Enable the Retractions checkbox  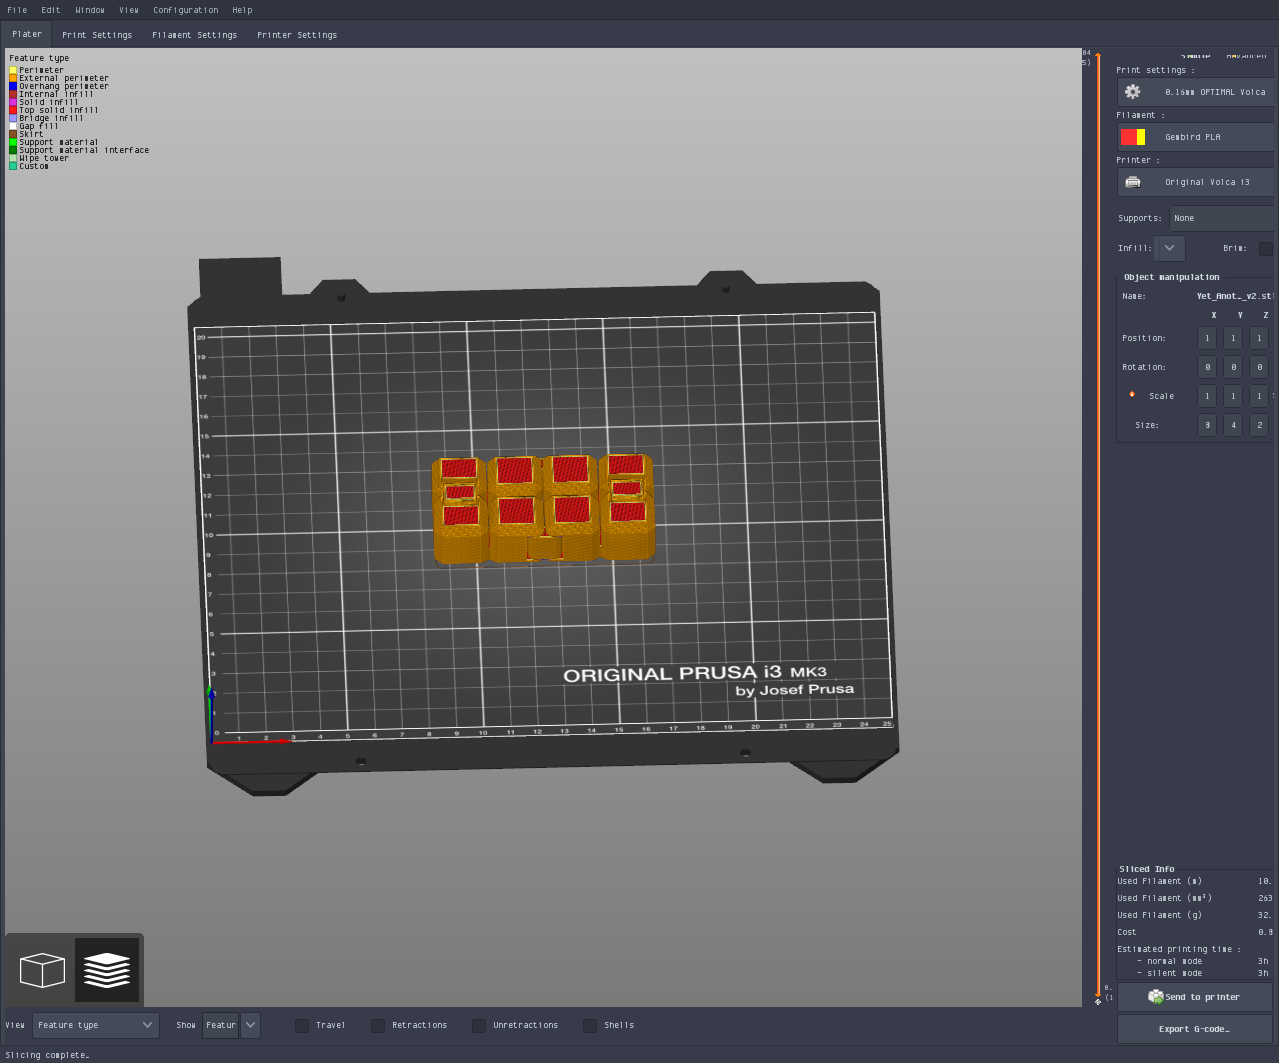tap(378, 1026)
